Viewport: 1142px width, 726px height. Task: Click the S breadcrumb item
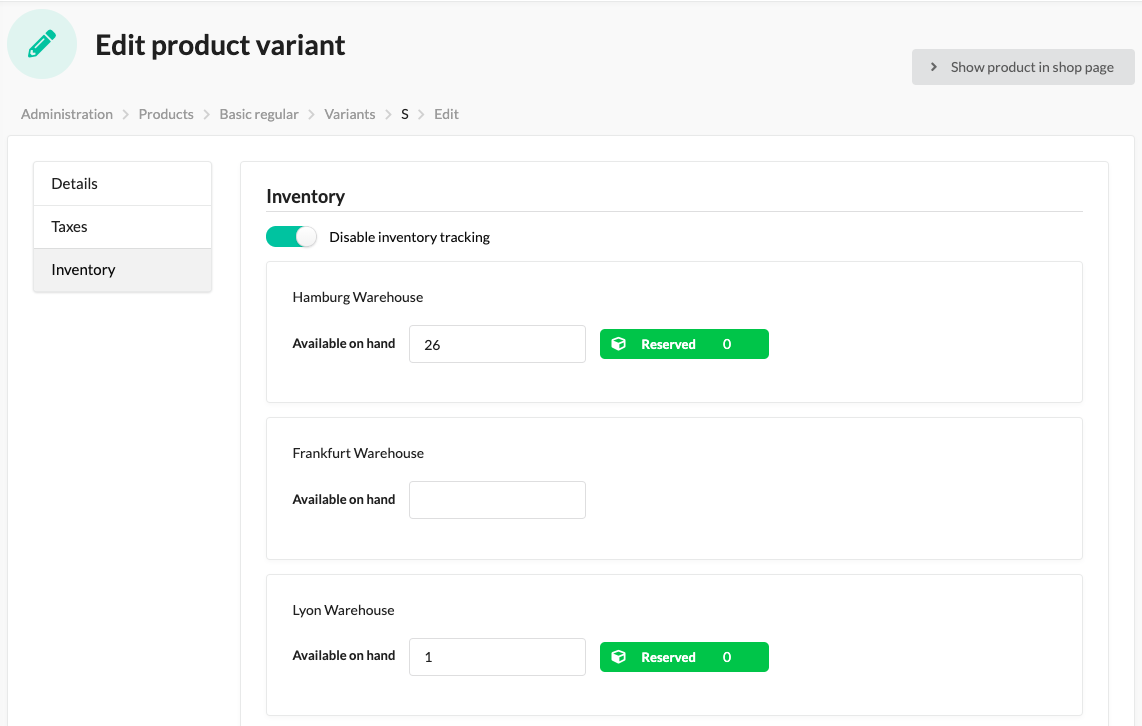405,114
